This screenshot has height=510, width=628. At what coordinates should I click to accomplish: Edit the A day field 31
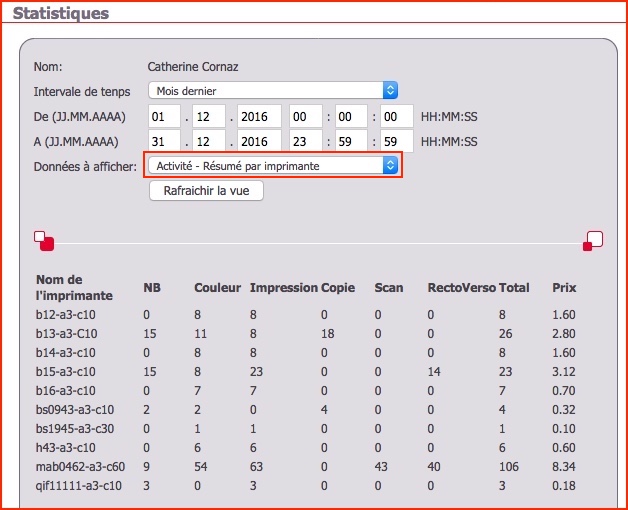164,141
